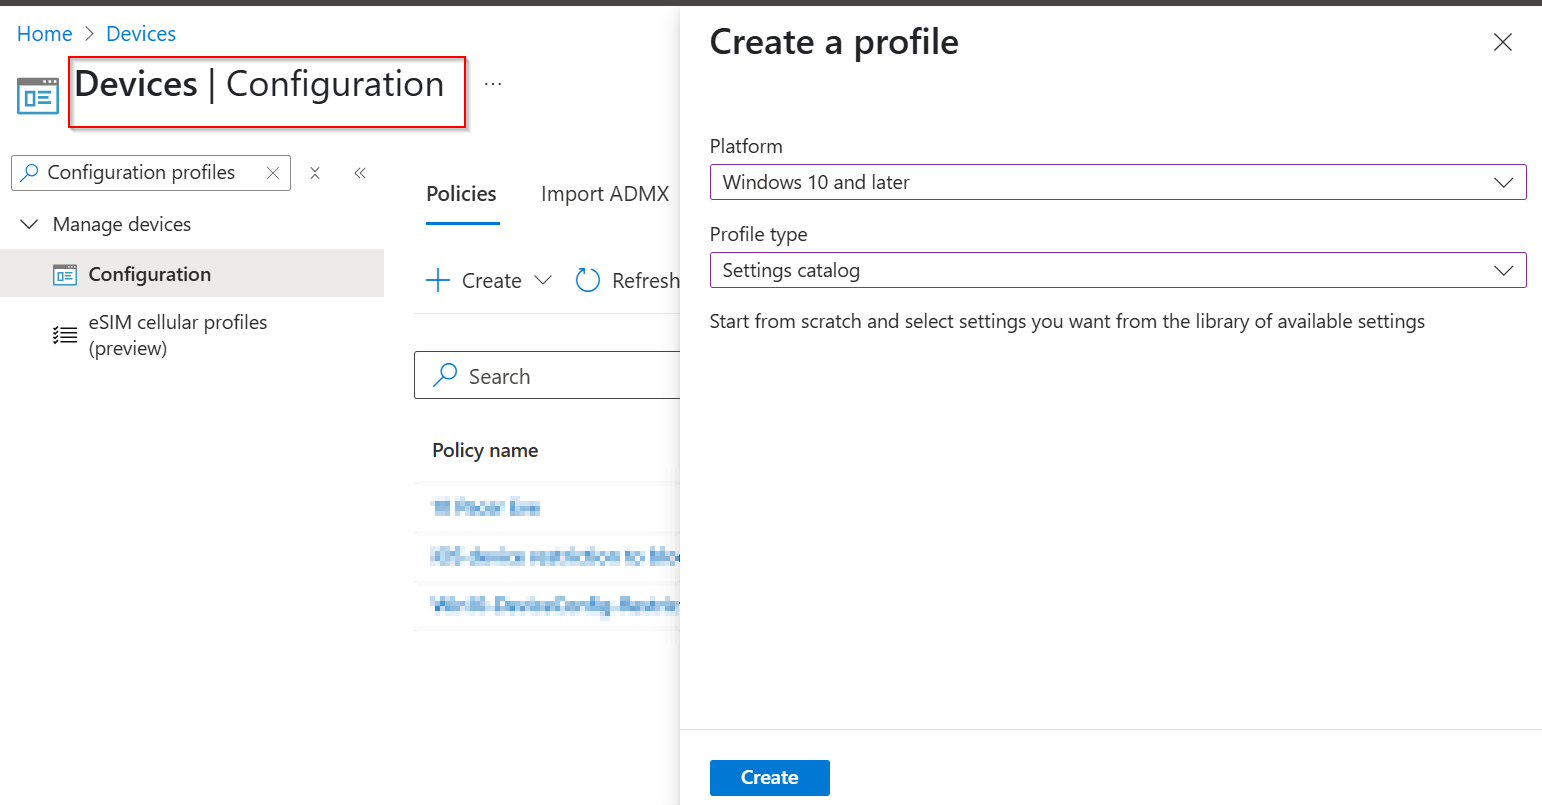Click the policy Search box
The height and width of the screenshot is (805, 1542).
pos(547,376)
